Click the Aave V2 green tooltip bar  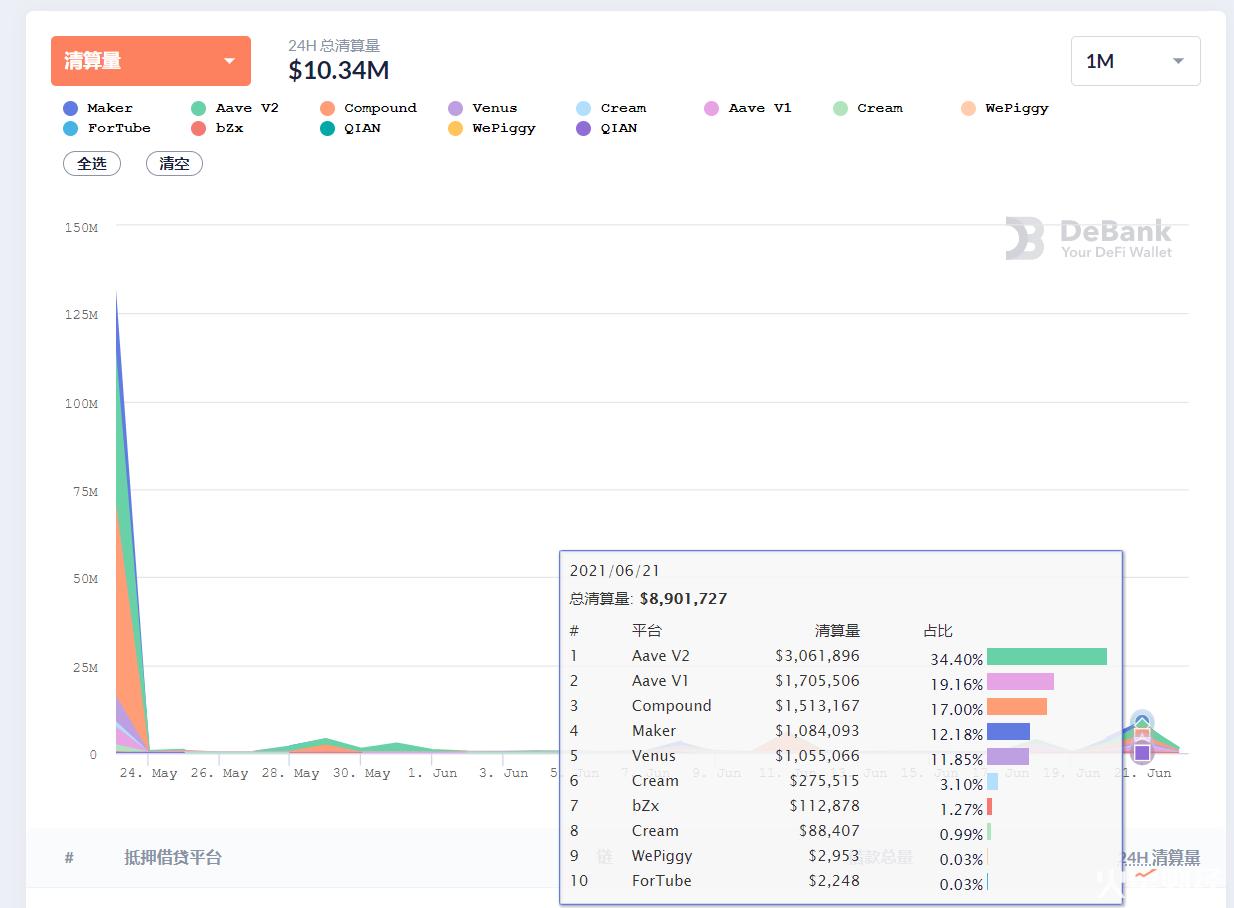pyautogui.click(x=1046, y=656)
